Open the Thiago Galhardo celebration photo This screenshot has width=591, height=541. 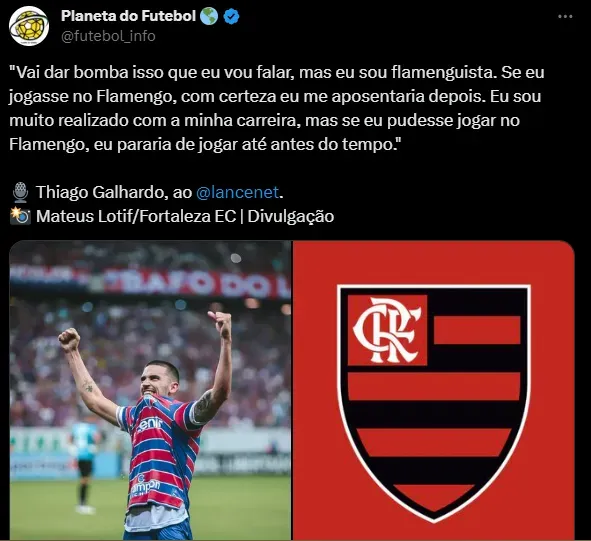point(150,390)
